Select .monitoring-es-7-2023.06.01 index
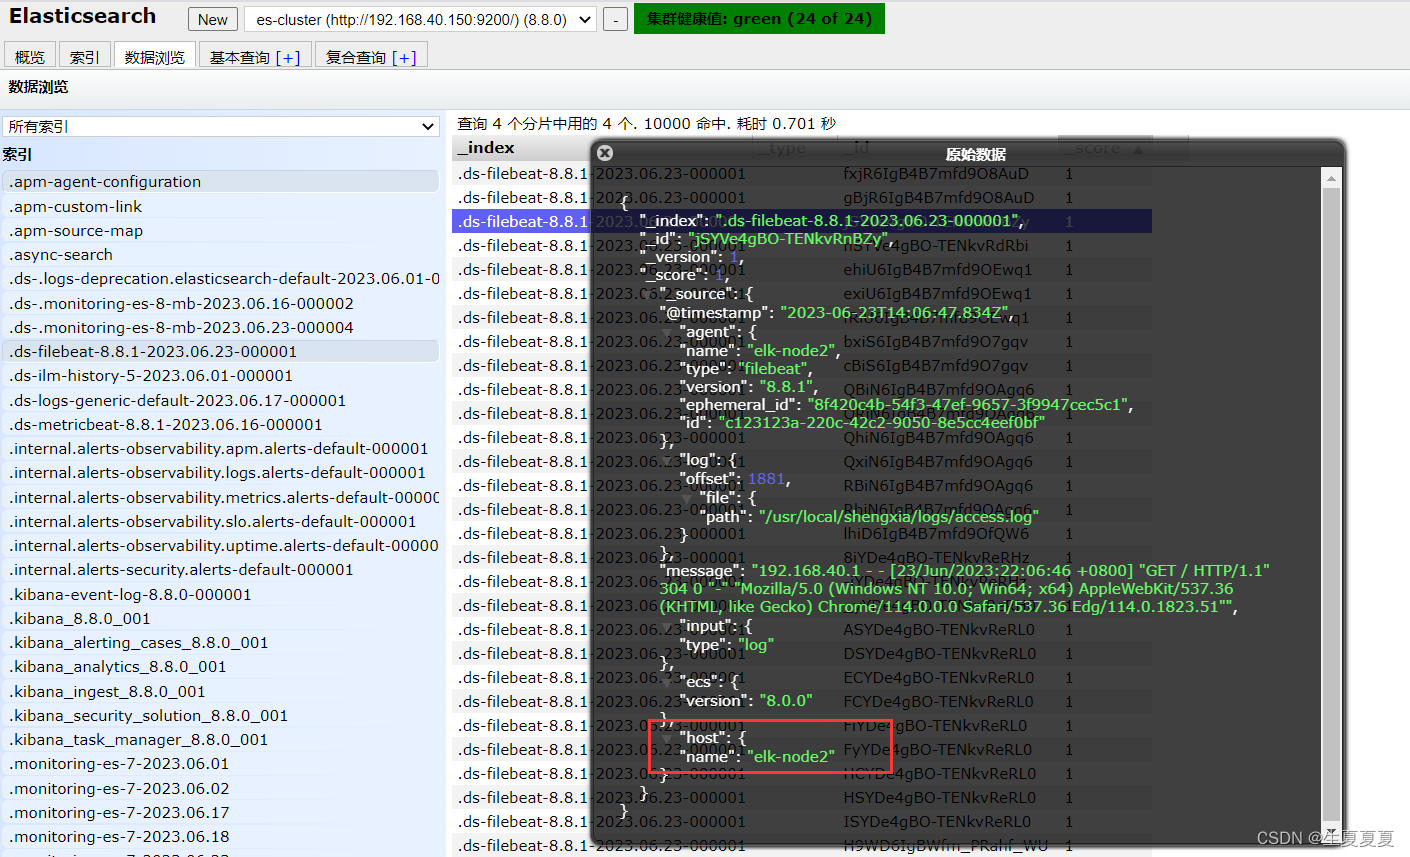The height and width of the screenshot is (857, 1410). click(221, 763)
